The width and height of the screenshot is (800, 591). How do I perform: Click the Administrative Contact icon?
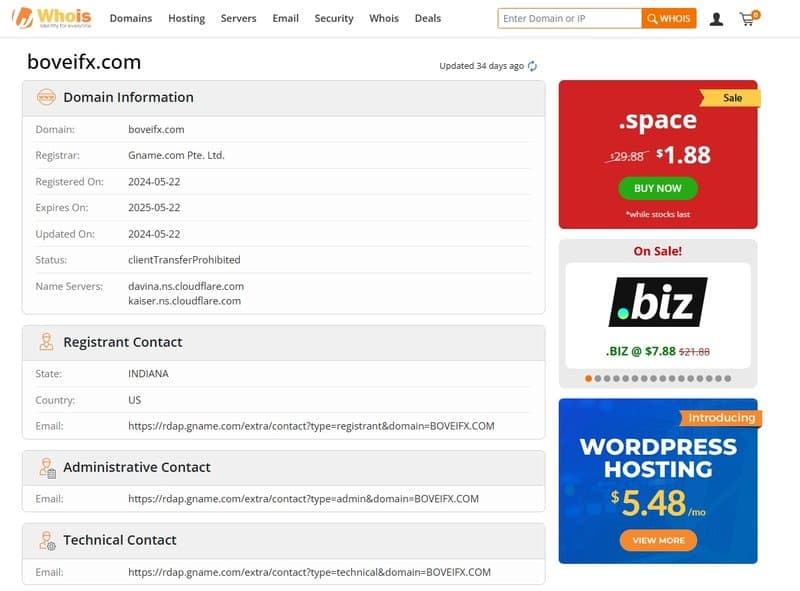tap(46, 467)
